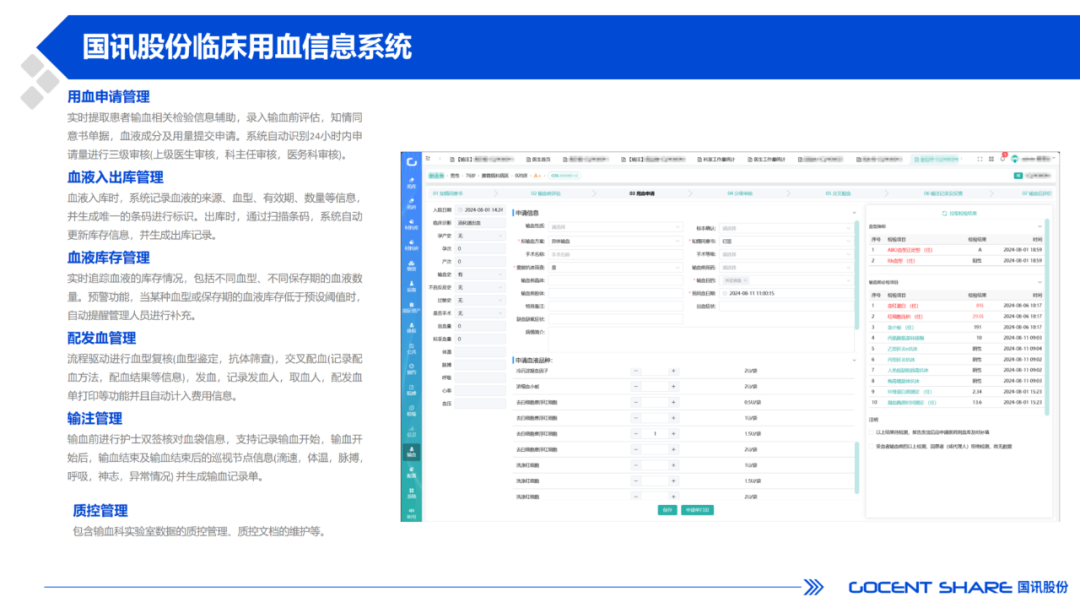The image size is (1080, 608).
Task: Increase quantity for 浓缩血小板 row
Action: [673, 387]
